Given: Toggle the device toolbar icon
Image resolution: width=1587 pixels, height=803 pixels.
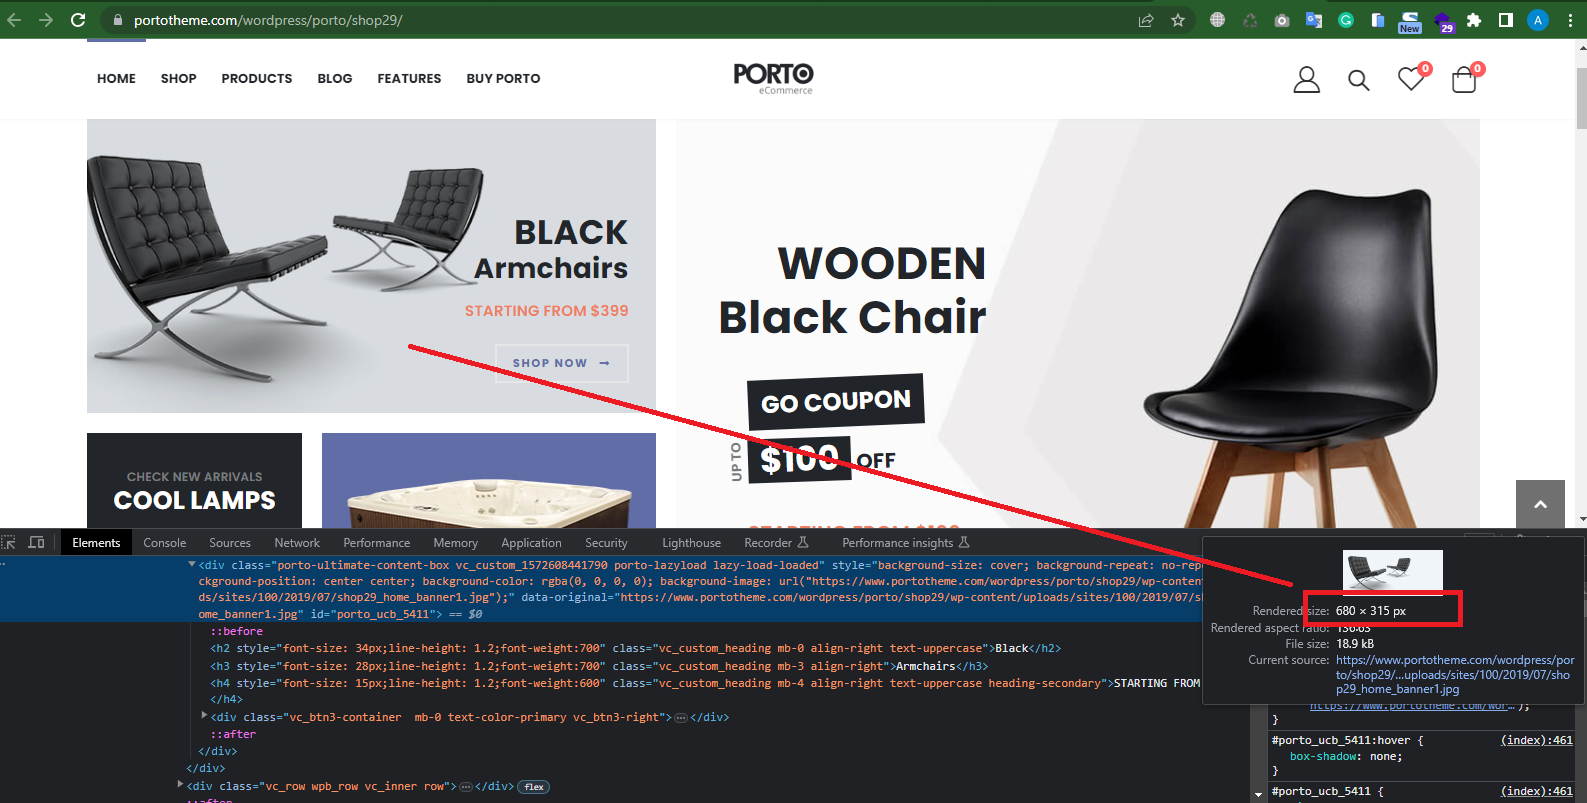Looking at the screenshot, I should 37,543.
